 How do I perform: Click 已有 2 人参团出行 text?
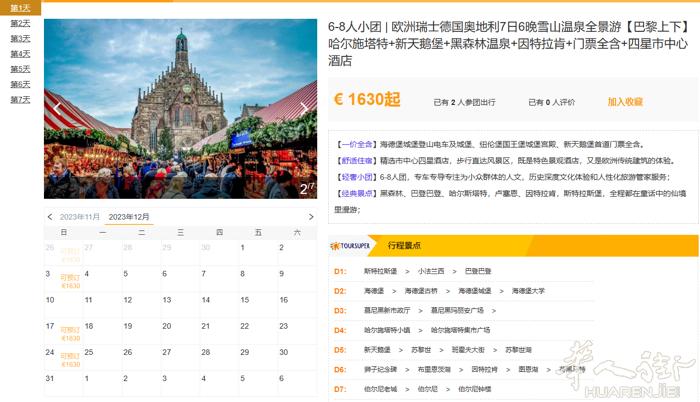click(x=464, y=102)
